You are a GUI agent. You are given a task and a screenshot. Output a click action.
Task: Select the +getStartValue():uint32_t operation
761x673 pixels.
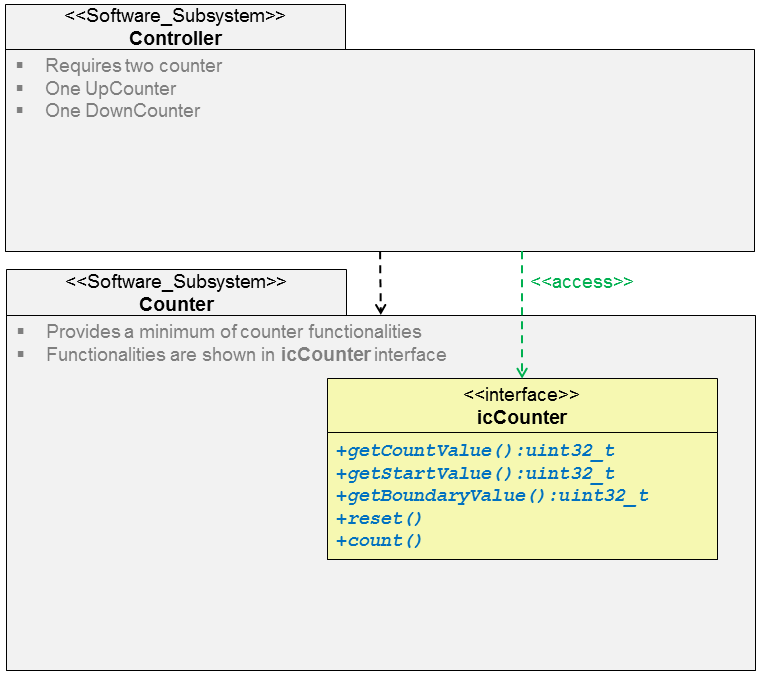475,473
